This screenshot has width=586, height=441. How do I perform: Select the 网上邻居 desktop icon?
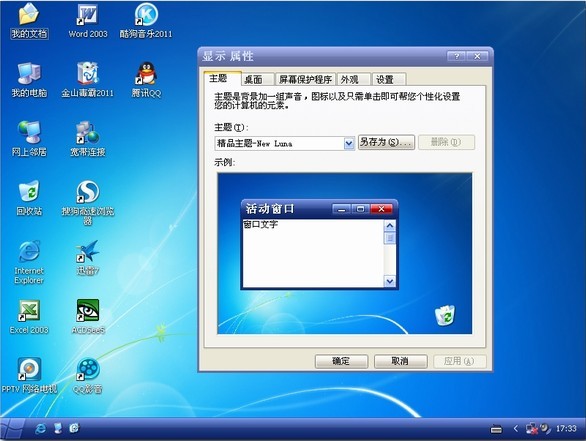(x=29, y=139)
